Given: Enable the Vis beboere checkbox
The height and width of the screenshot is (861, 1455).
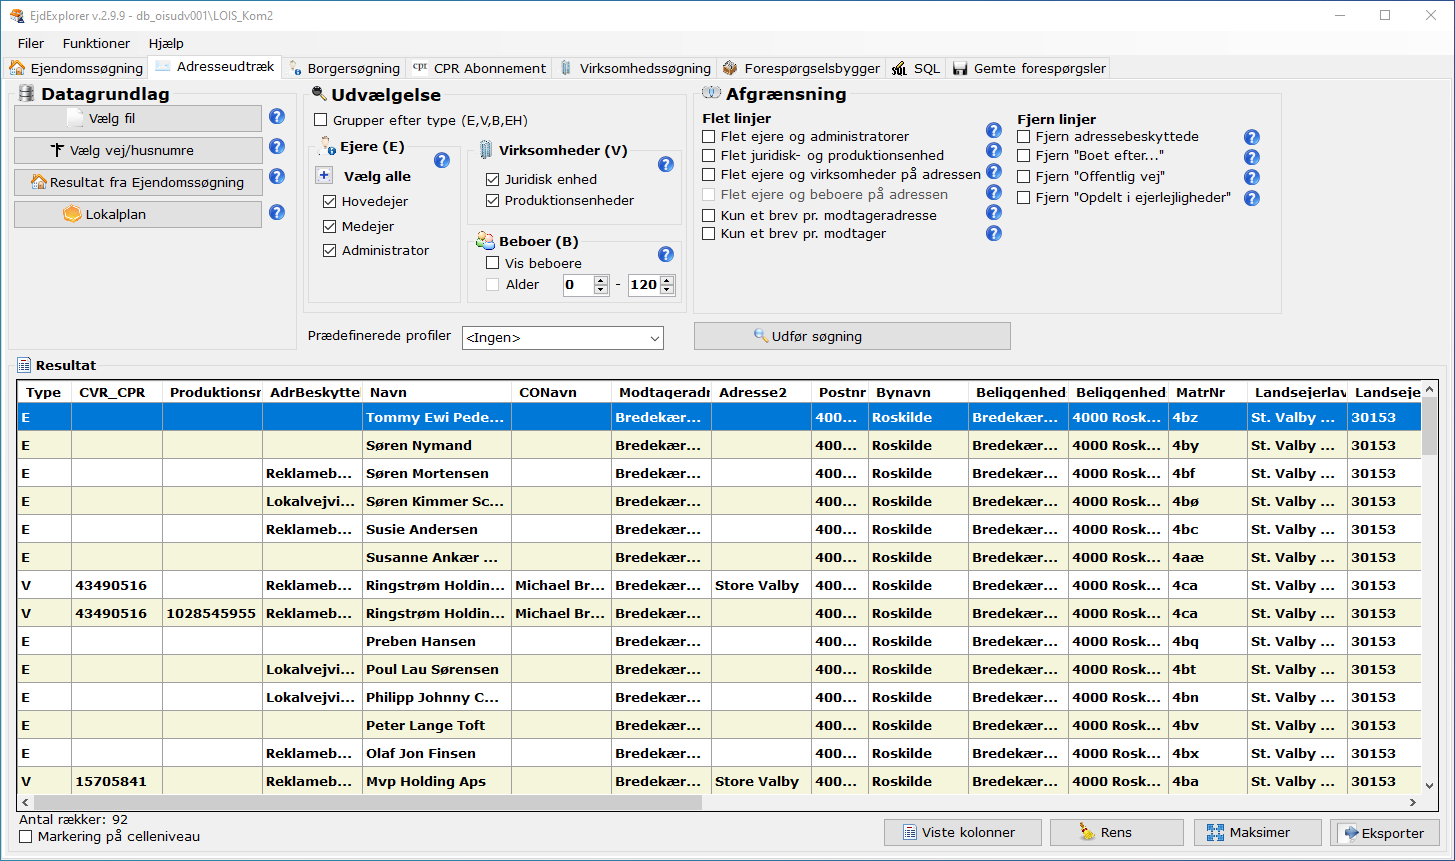Looking at the screenshot, I should point(492,263).
